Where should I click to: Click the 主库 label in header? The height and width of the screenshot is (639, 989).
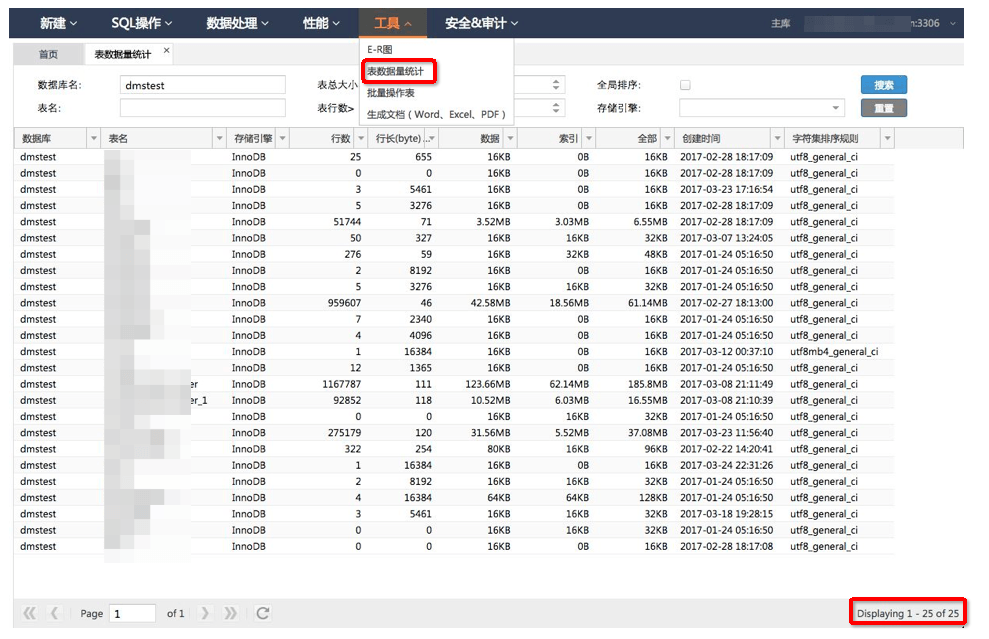780,23
